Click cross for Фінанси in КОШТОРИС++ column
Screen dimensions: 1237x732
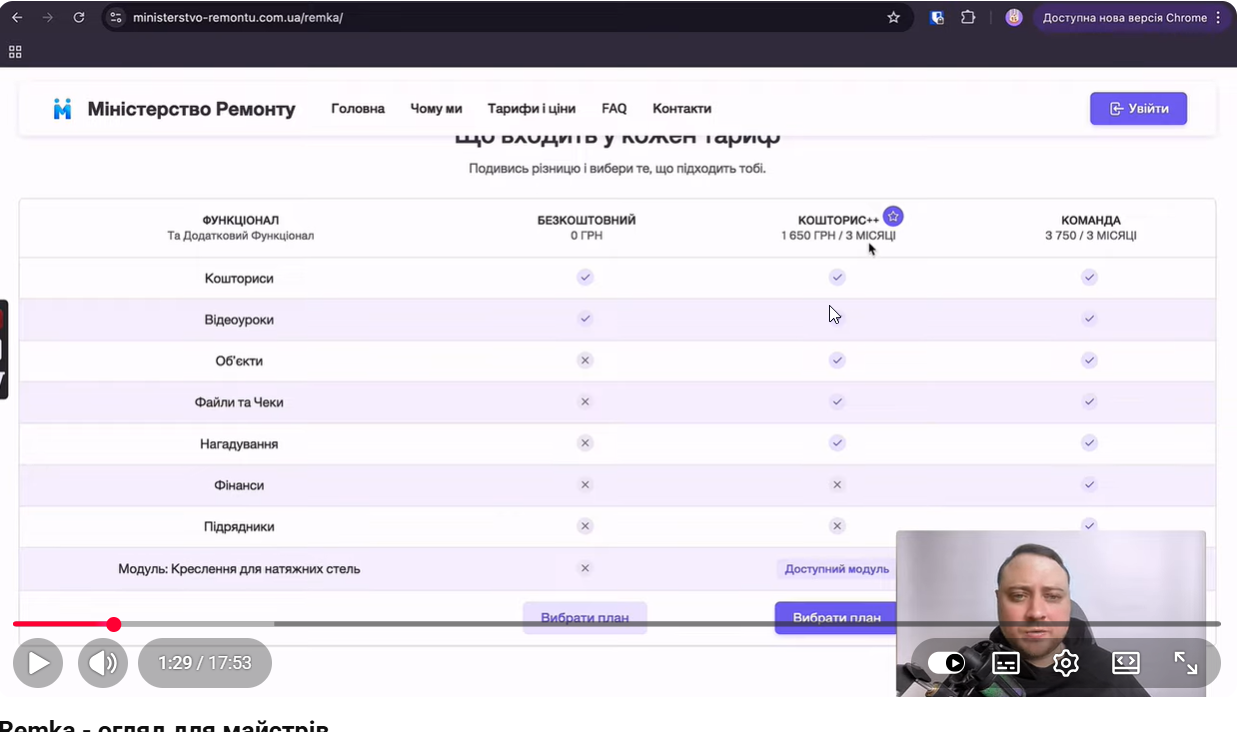click(838, 485)
